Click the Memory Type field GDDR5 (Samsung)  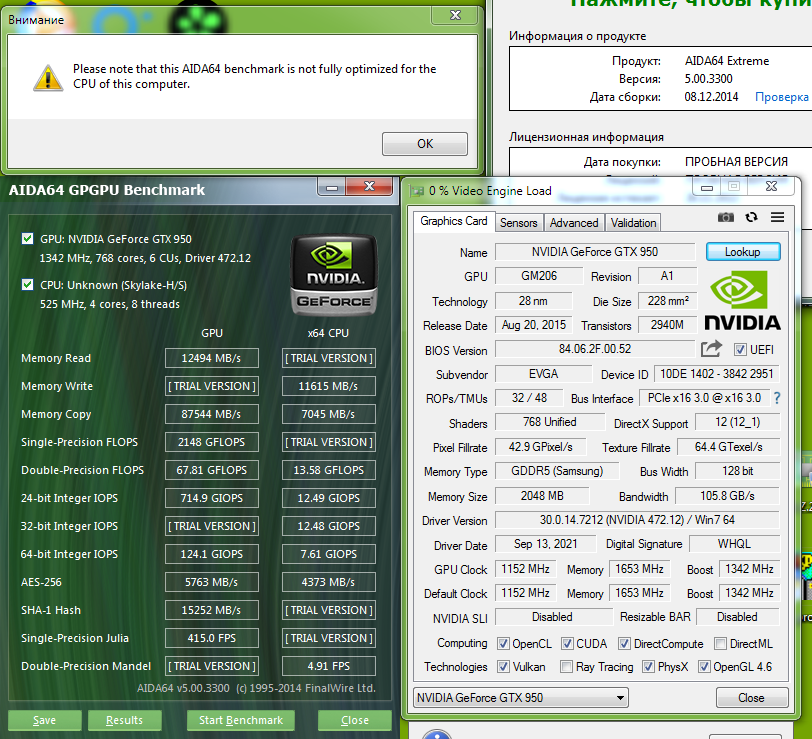pos(557,471)
